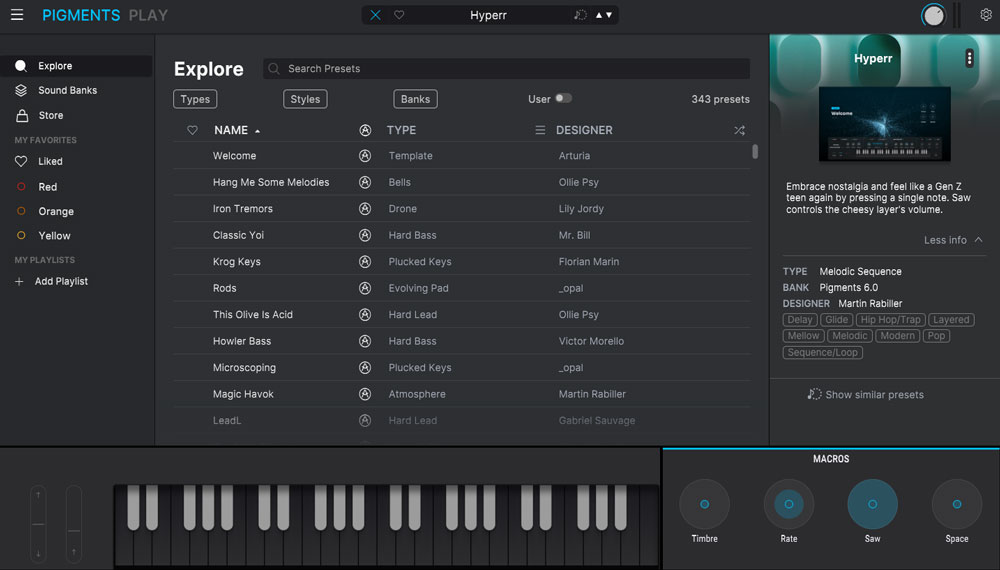This screenshot has height=570, width=1000.
Task: Open the Banks filter dropdown
Action: tap(415, 99)
